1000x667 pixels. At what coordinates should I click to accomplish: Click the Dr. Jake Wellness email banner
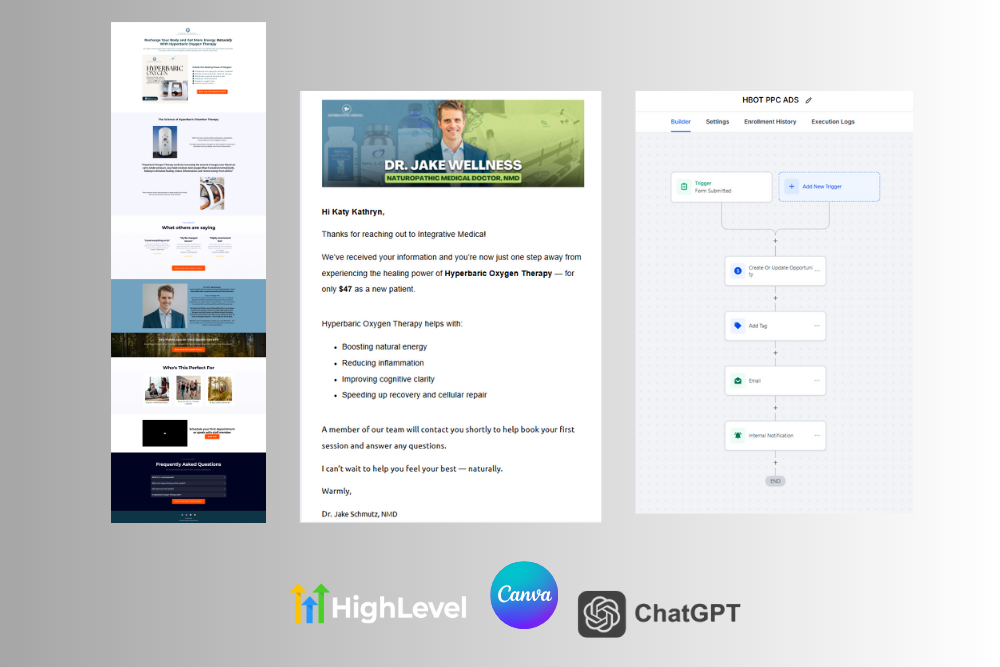point(452,143)
